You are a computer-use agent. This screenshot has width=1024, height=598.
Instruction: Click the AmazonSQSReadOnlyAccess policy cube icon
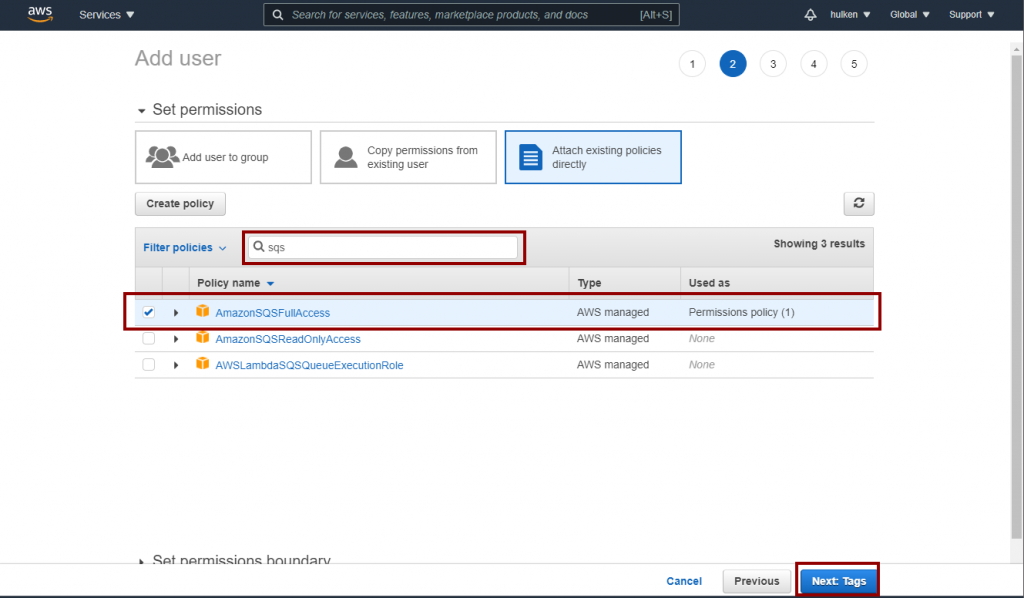click(x=203, y=338)
